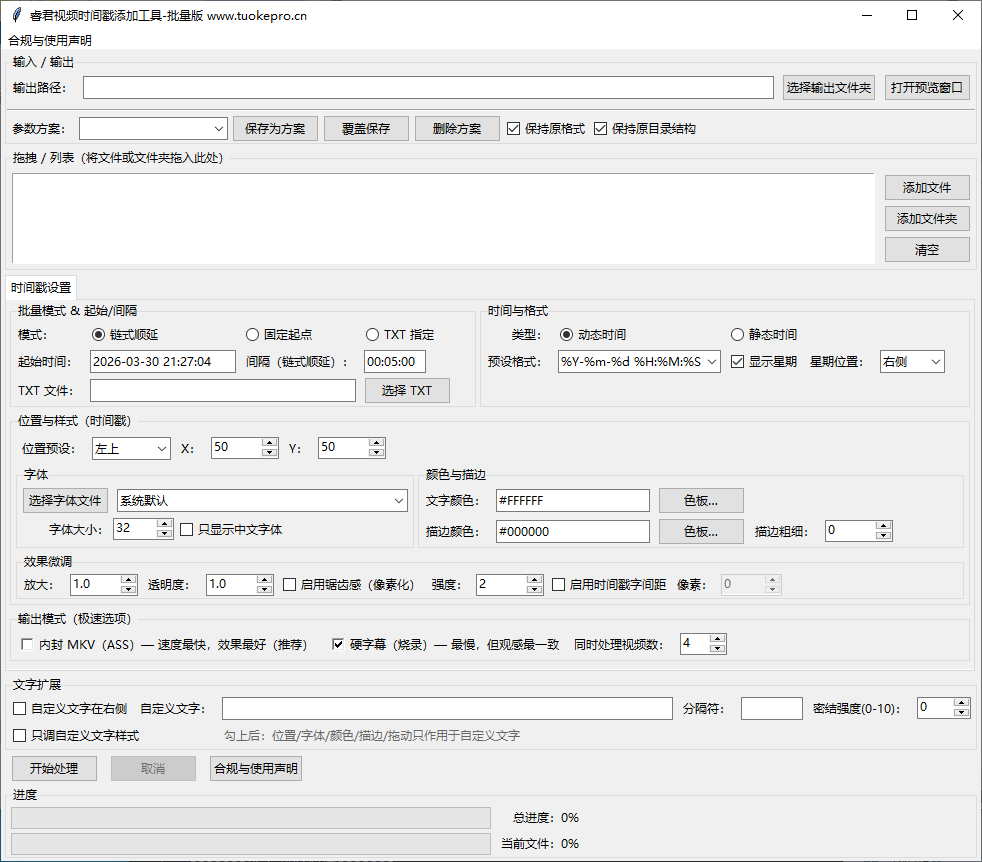
Task: Increase the 透明度 opacity spinner
Action: click(264, 579)
